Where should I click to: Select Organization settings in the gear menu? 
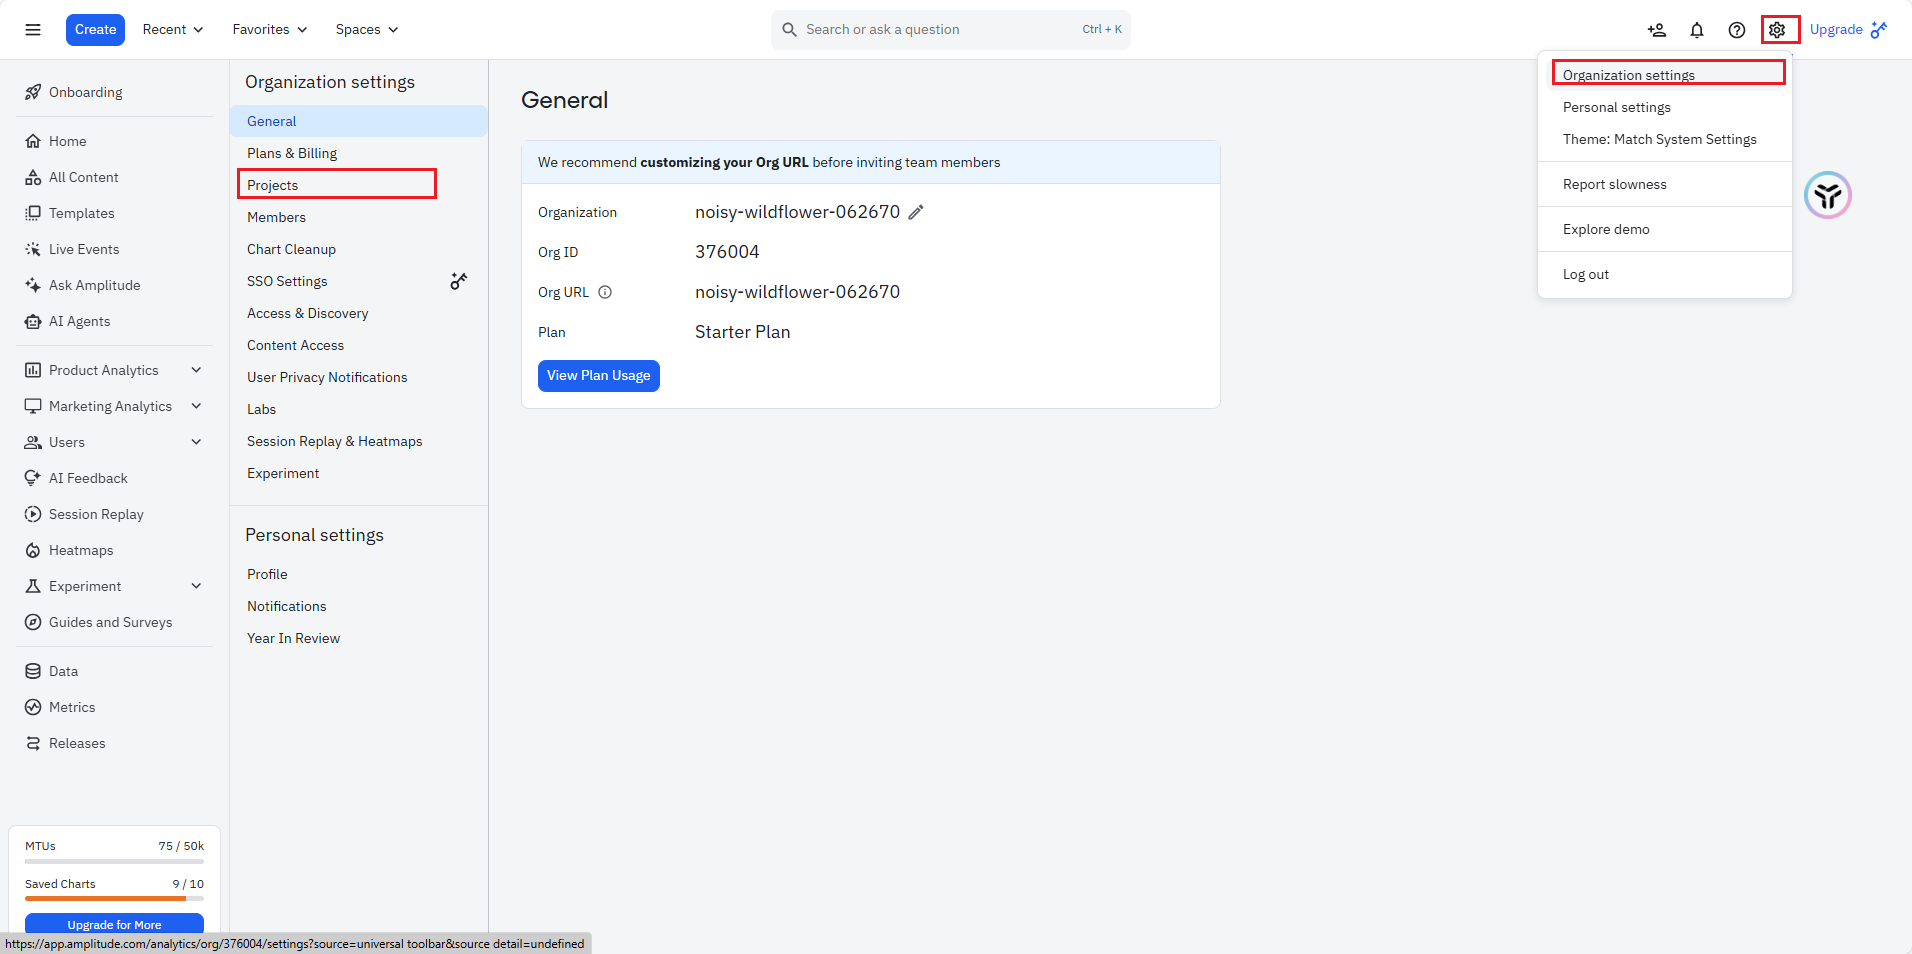[x=1665, y=75]
